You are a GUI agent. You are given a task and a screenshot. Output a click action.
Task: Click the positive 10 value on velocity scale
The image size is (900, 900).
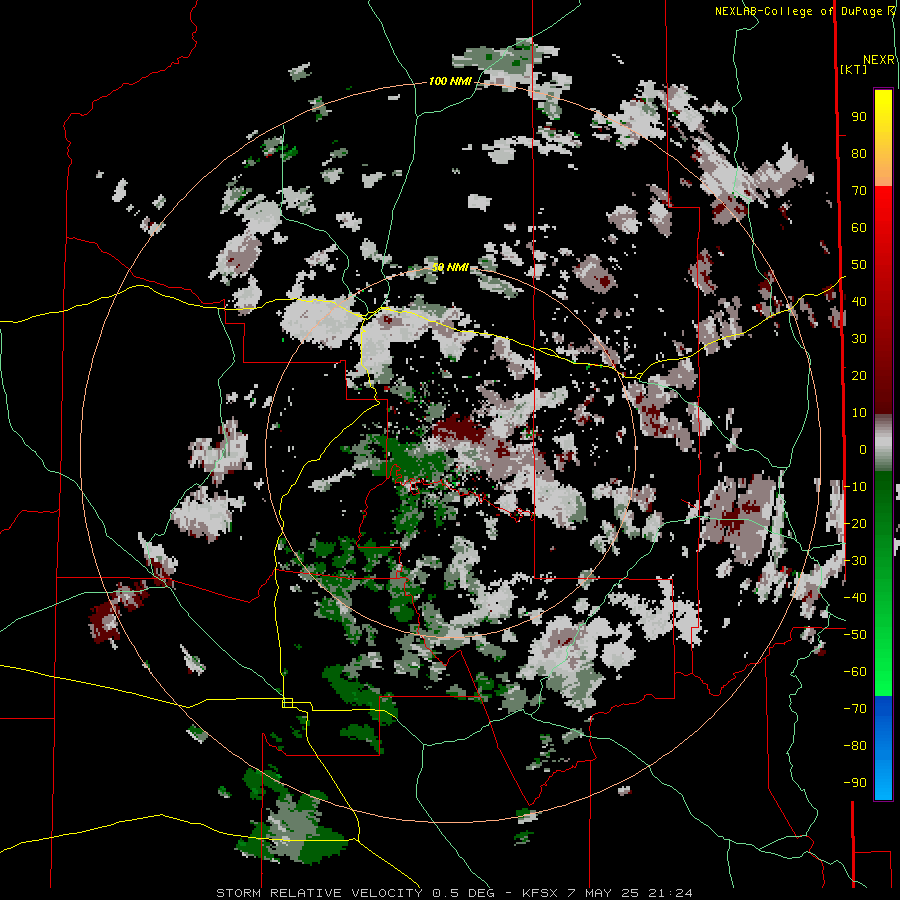click(859, 413)
